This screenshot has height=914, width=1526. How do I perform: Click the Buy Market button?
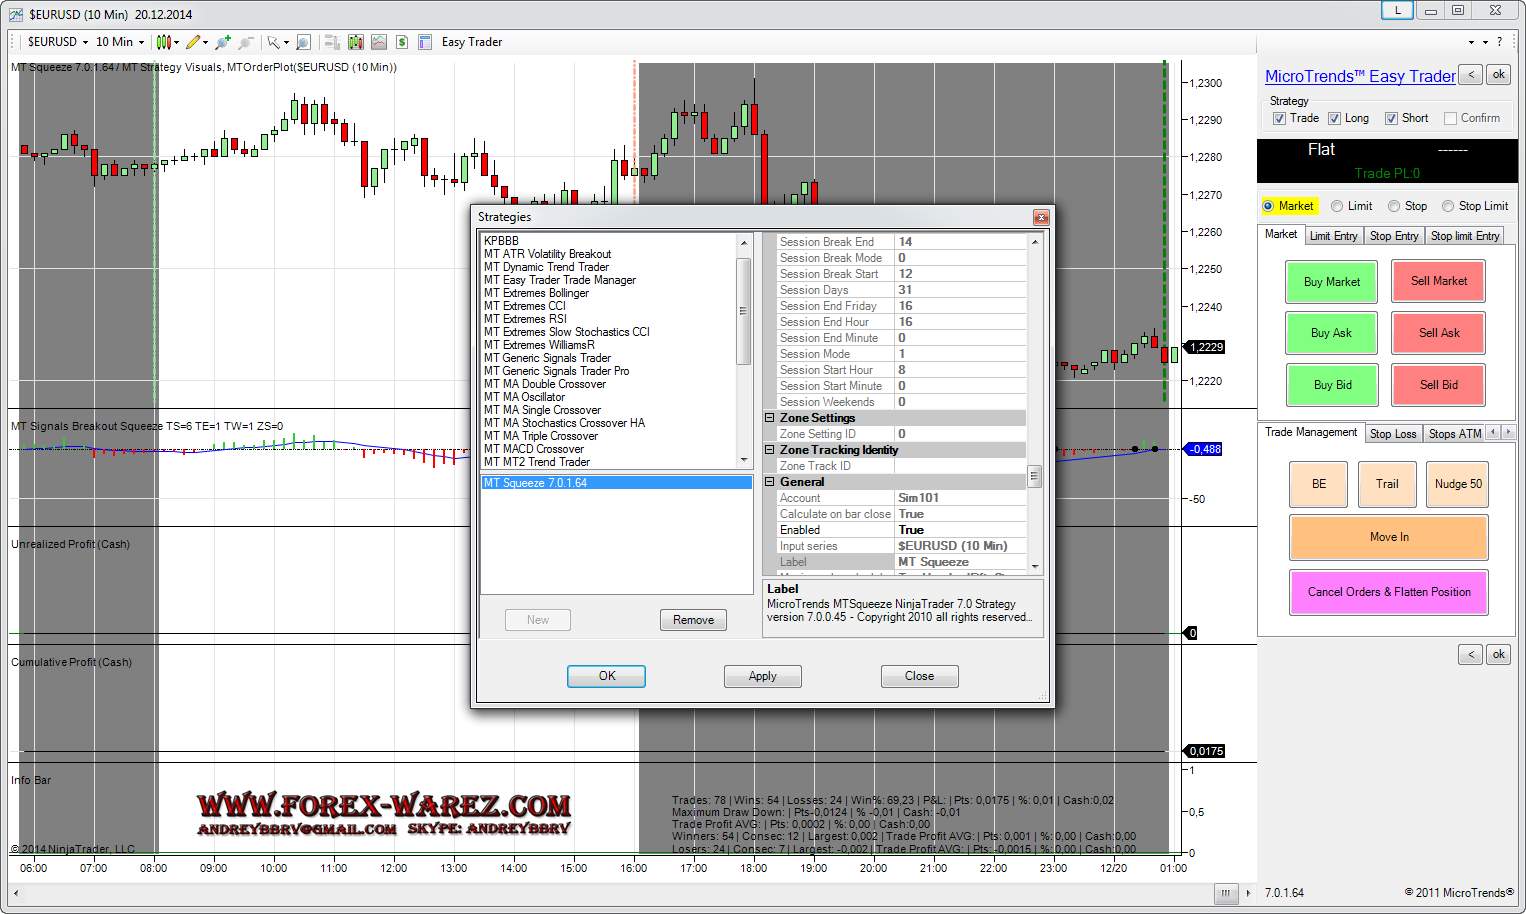1331,282
